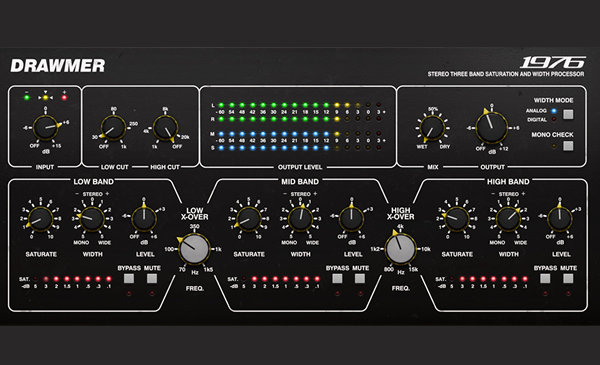Click the Low X-Over frequency knob
The height and width of the screenshot is (365, 600).
[195, 249]
